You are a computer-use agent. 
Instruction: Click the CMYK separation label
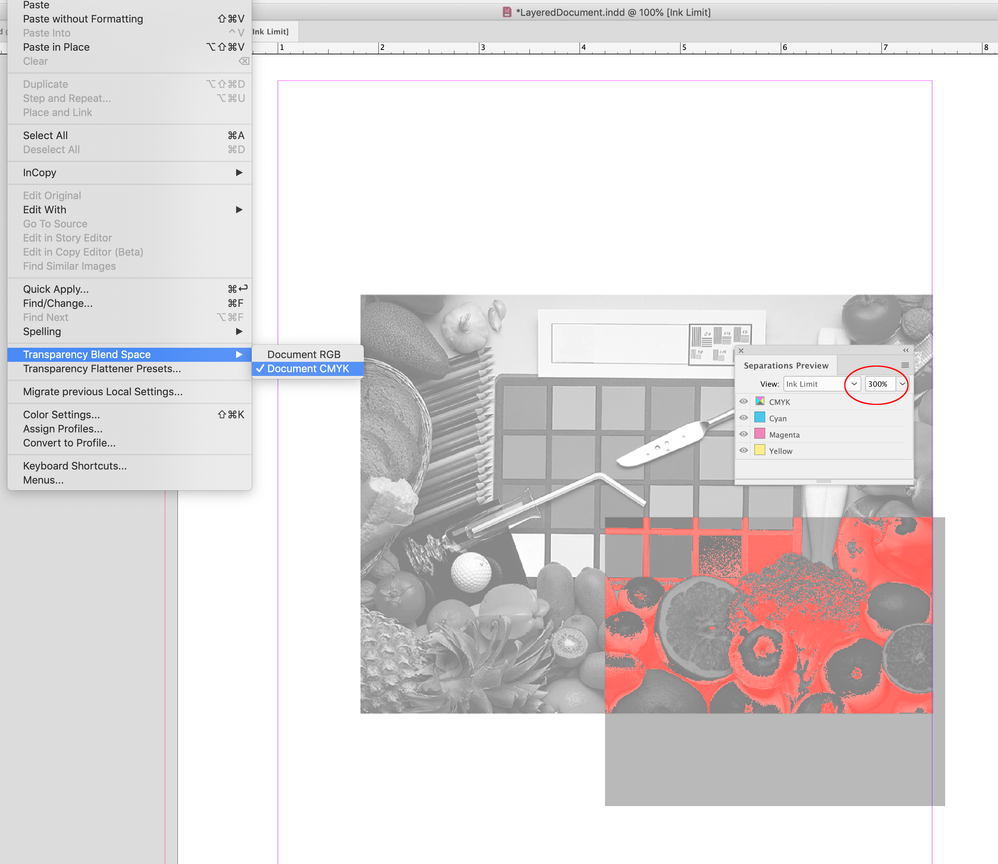click(779, 402)
